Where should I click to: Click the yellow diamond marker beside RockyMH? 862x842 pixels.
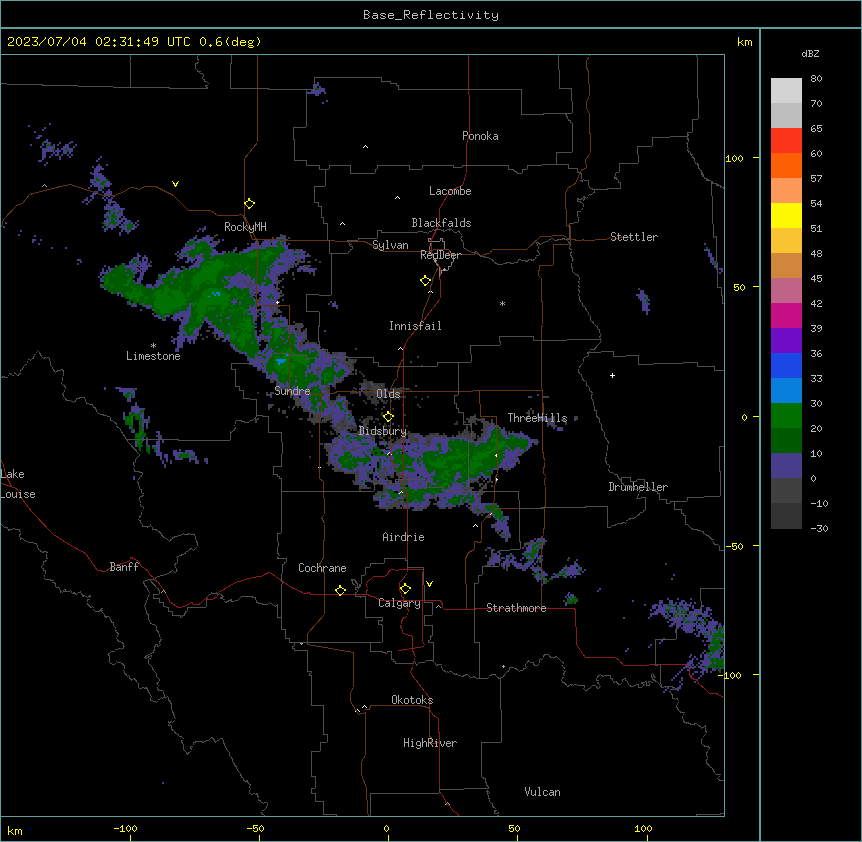click(249, 204)
